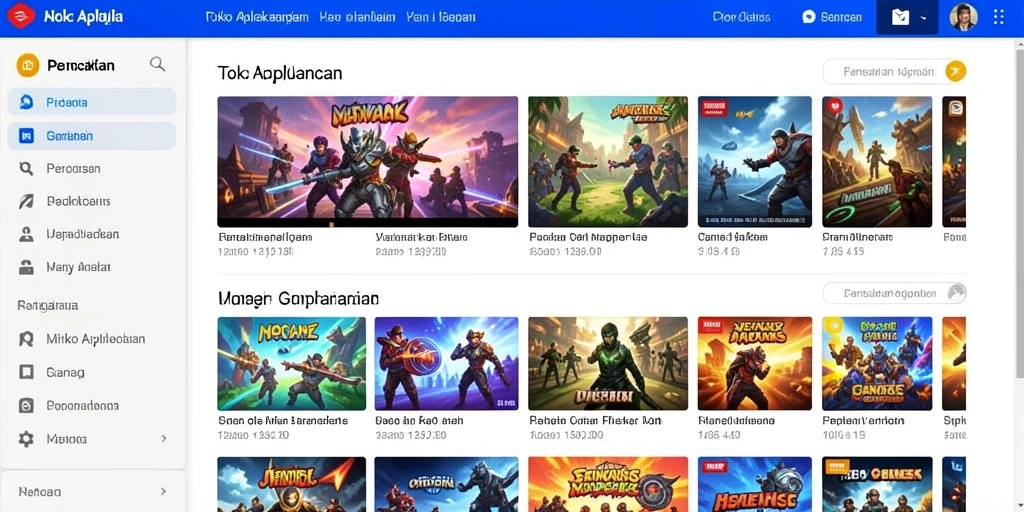
Task: Open the Kao olanlaim top menu
Action: click(x=357, y=17)
